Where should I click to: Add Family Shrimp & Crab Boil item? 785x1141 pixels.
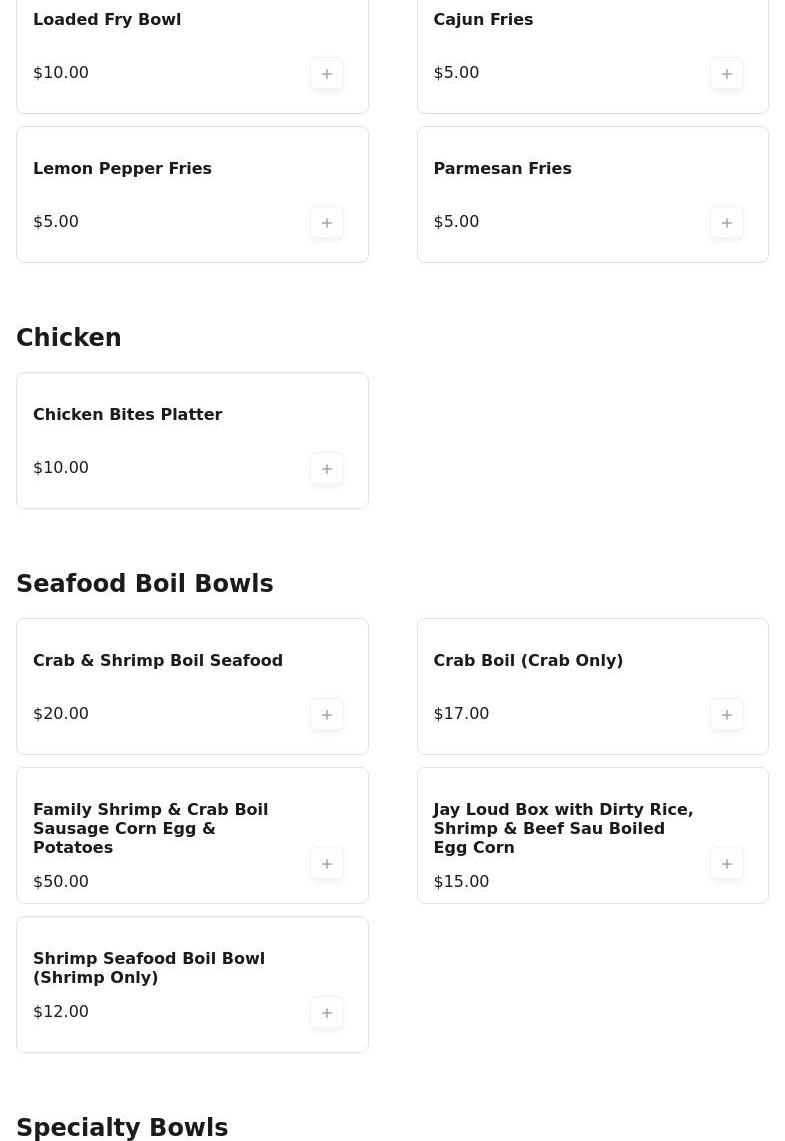pos(326,863)
